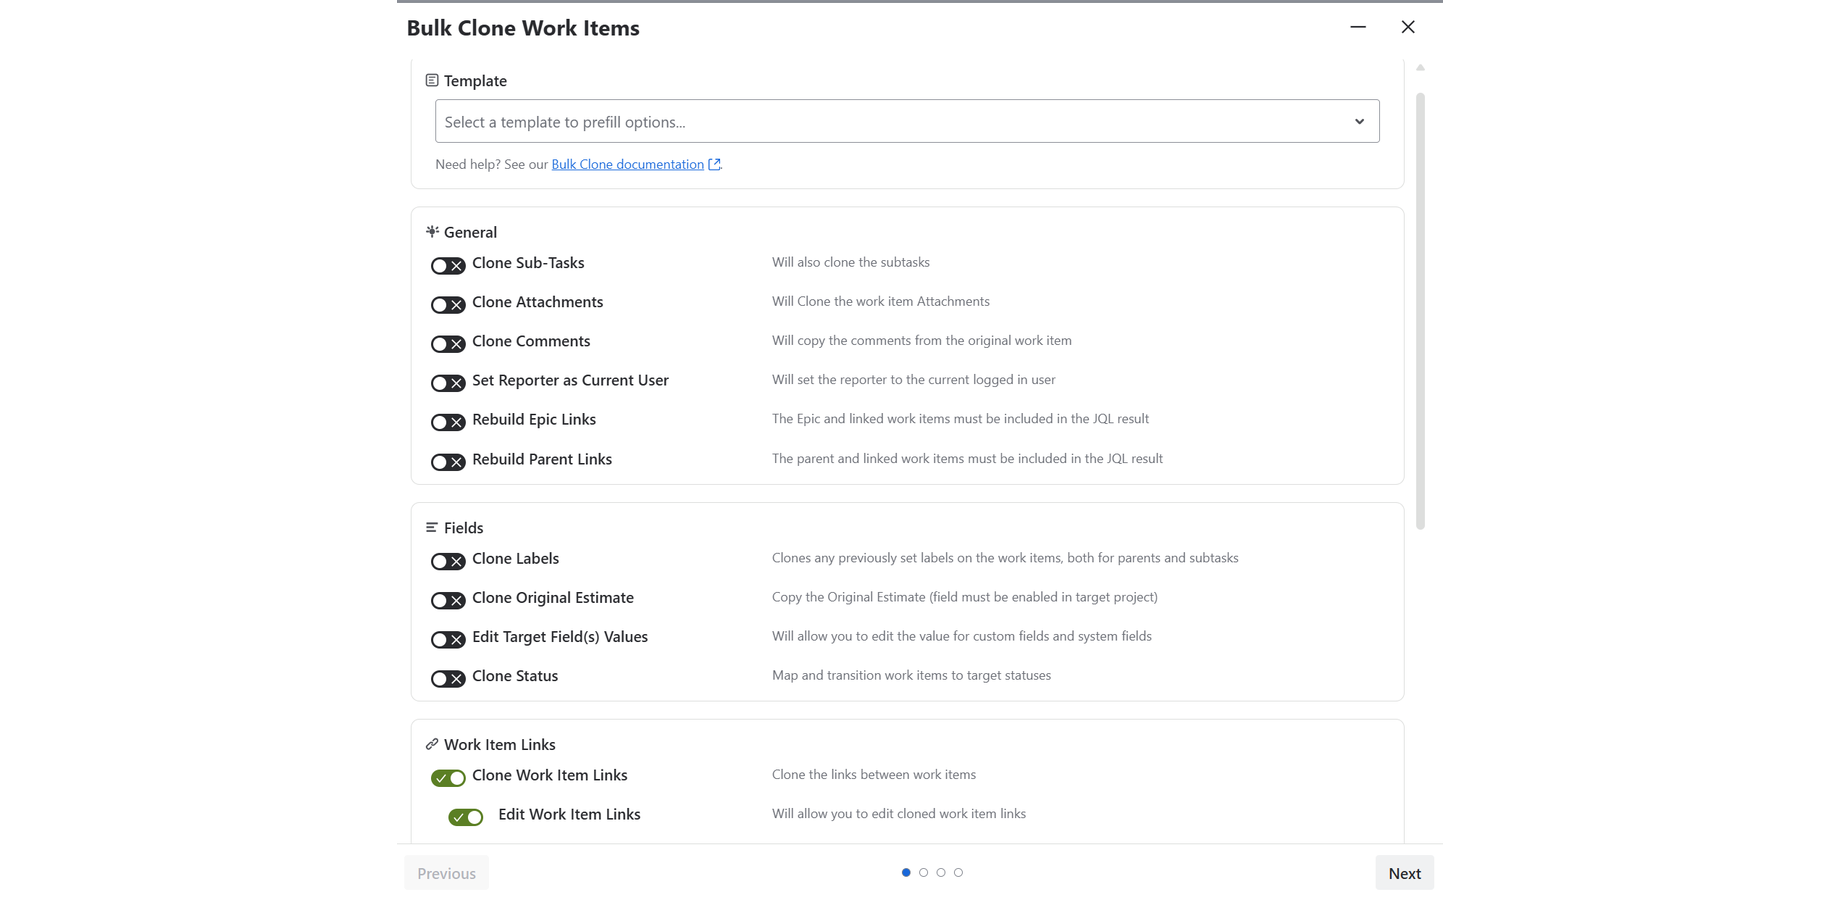This screenshot has height=900, width=1840.
Task: Click the external link icon beside documentation
Action: (x=714, y=164)
